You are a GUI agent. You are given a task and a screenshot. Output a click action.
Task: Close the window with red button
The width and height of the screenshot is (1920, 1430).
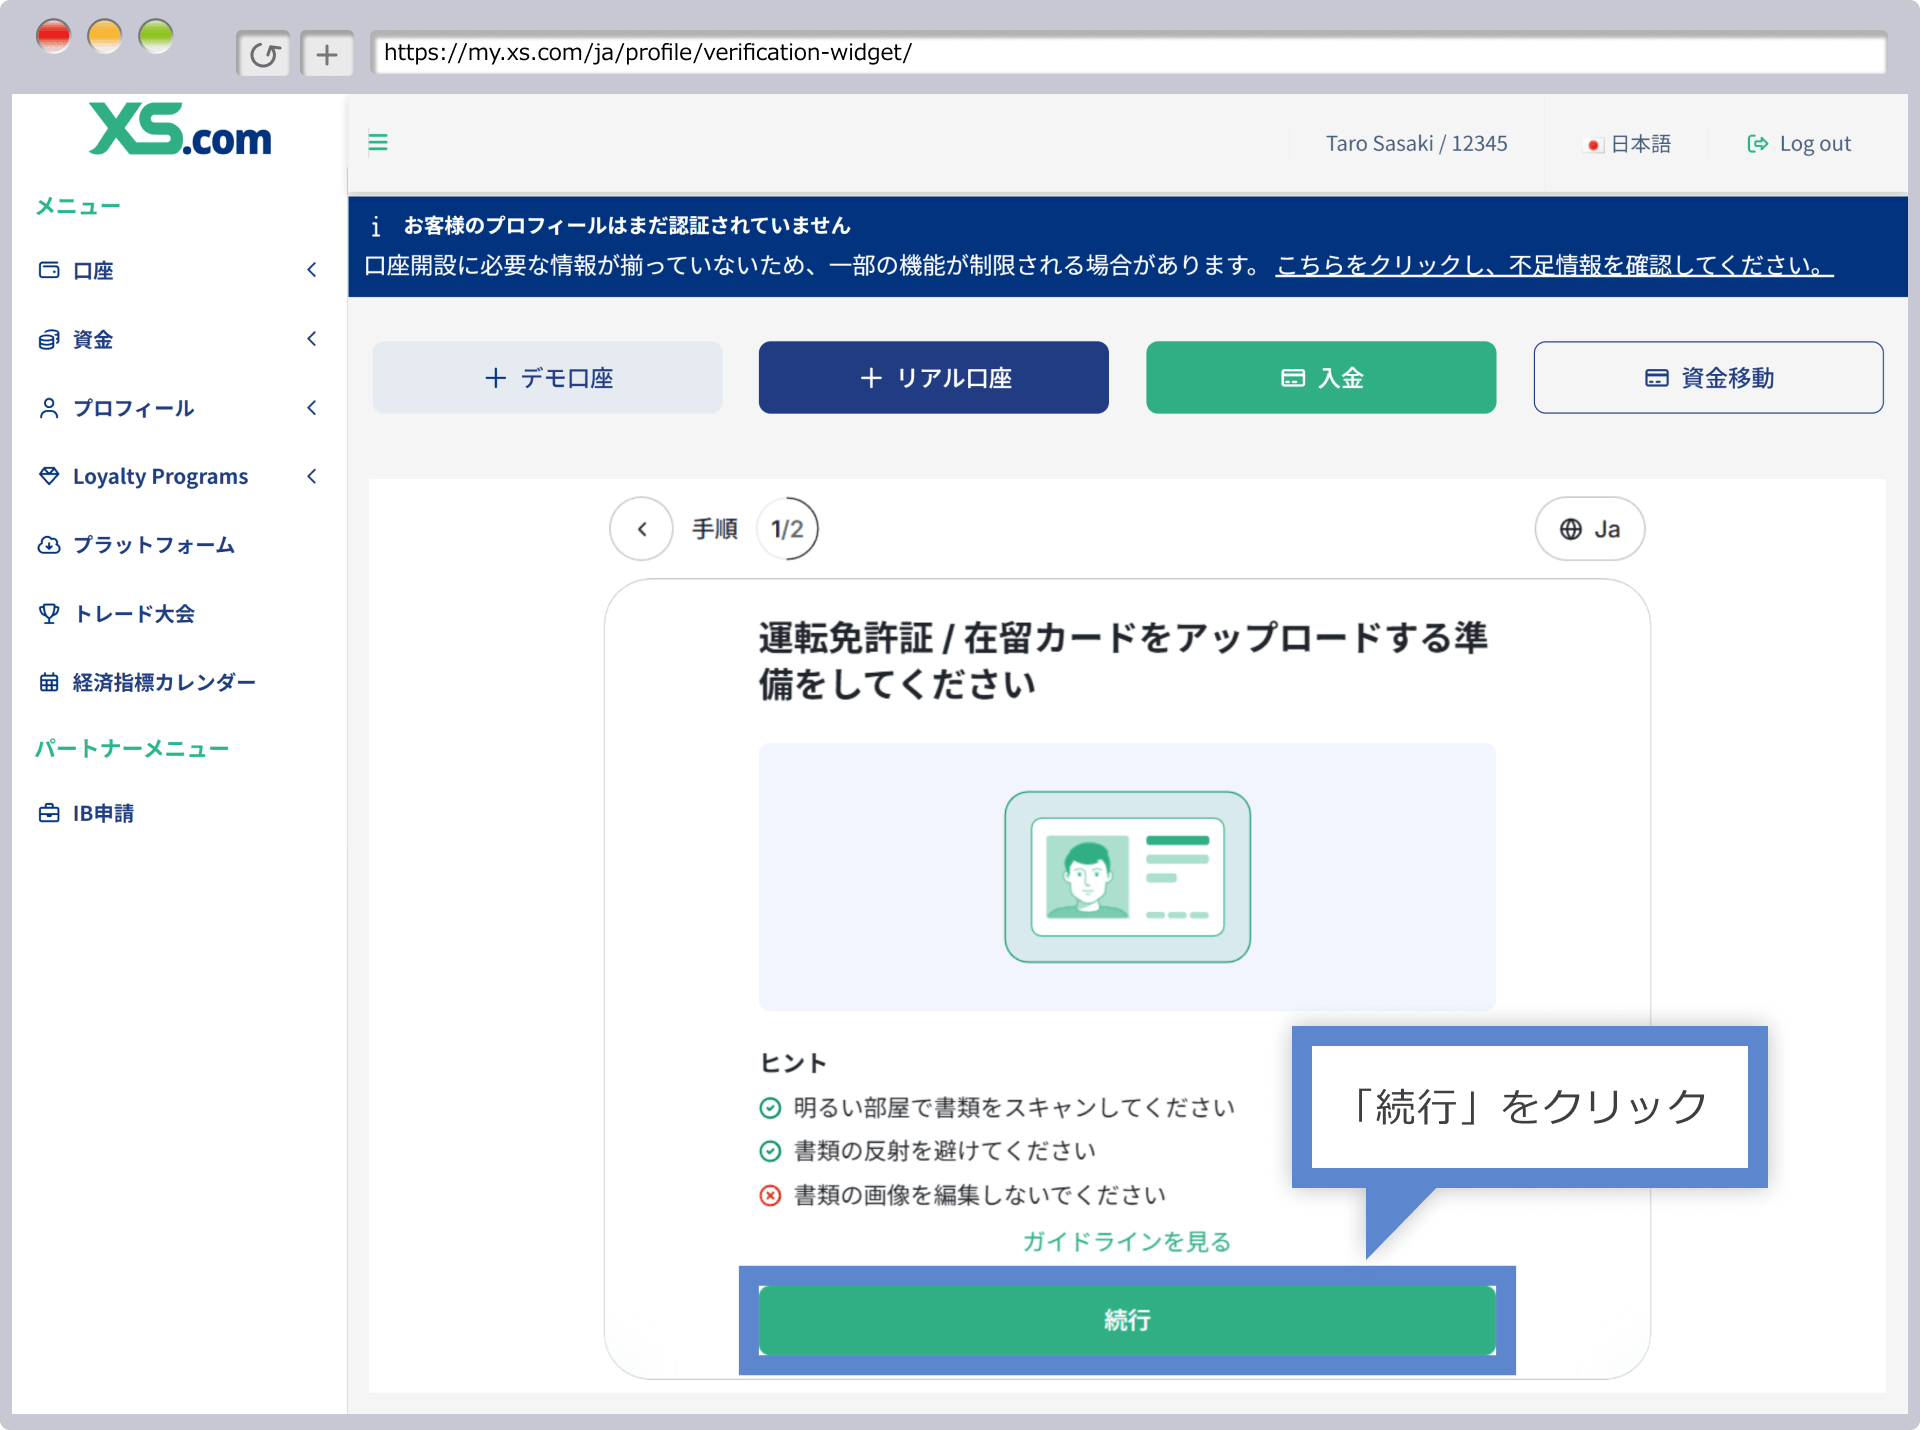click(53, 36)
